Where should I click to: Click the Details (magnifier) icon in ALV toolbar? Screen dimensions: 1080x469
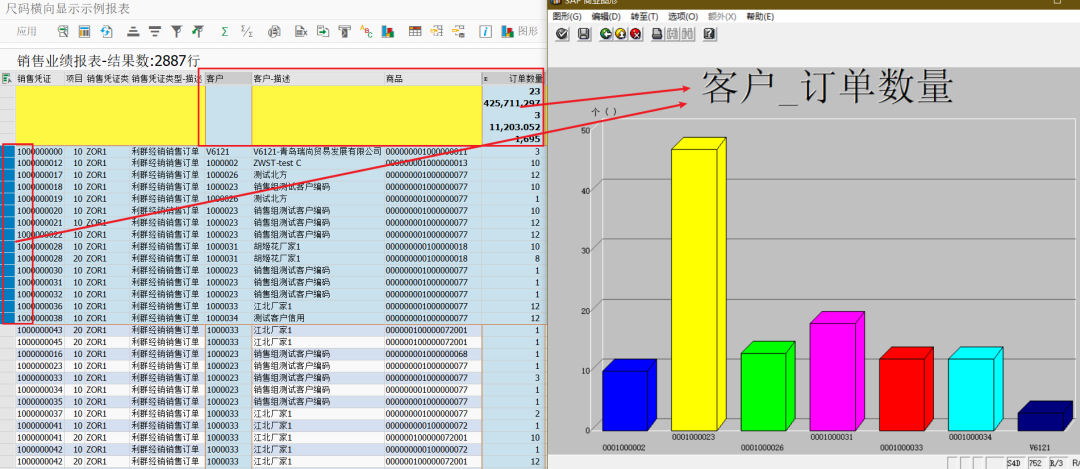pyautogui.click(x=63, y=31)
